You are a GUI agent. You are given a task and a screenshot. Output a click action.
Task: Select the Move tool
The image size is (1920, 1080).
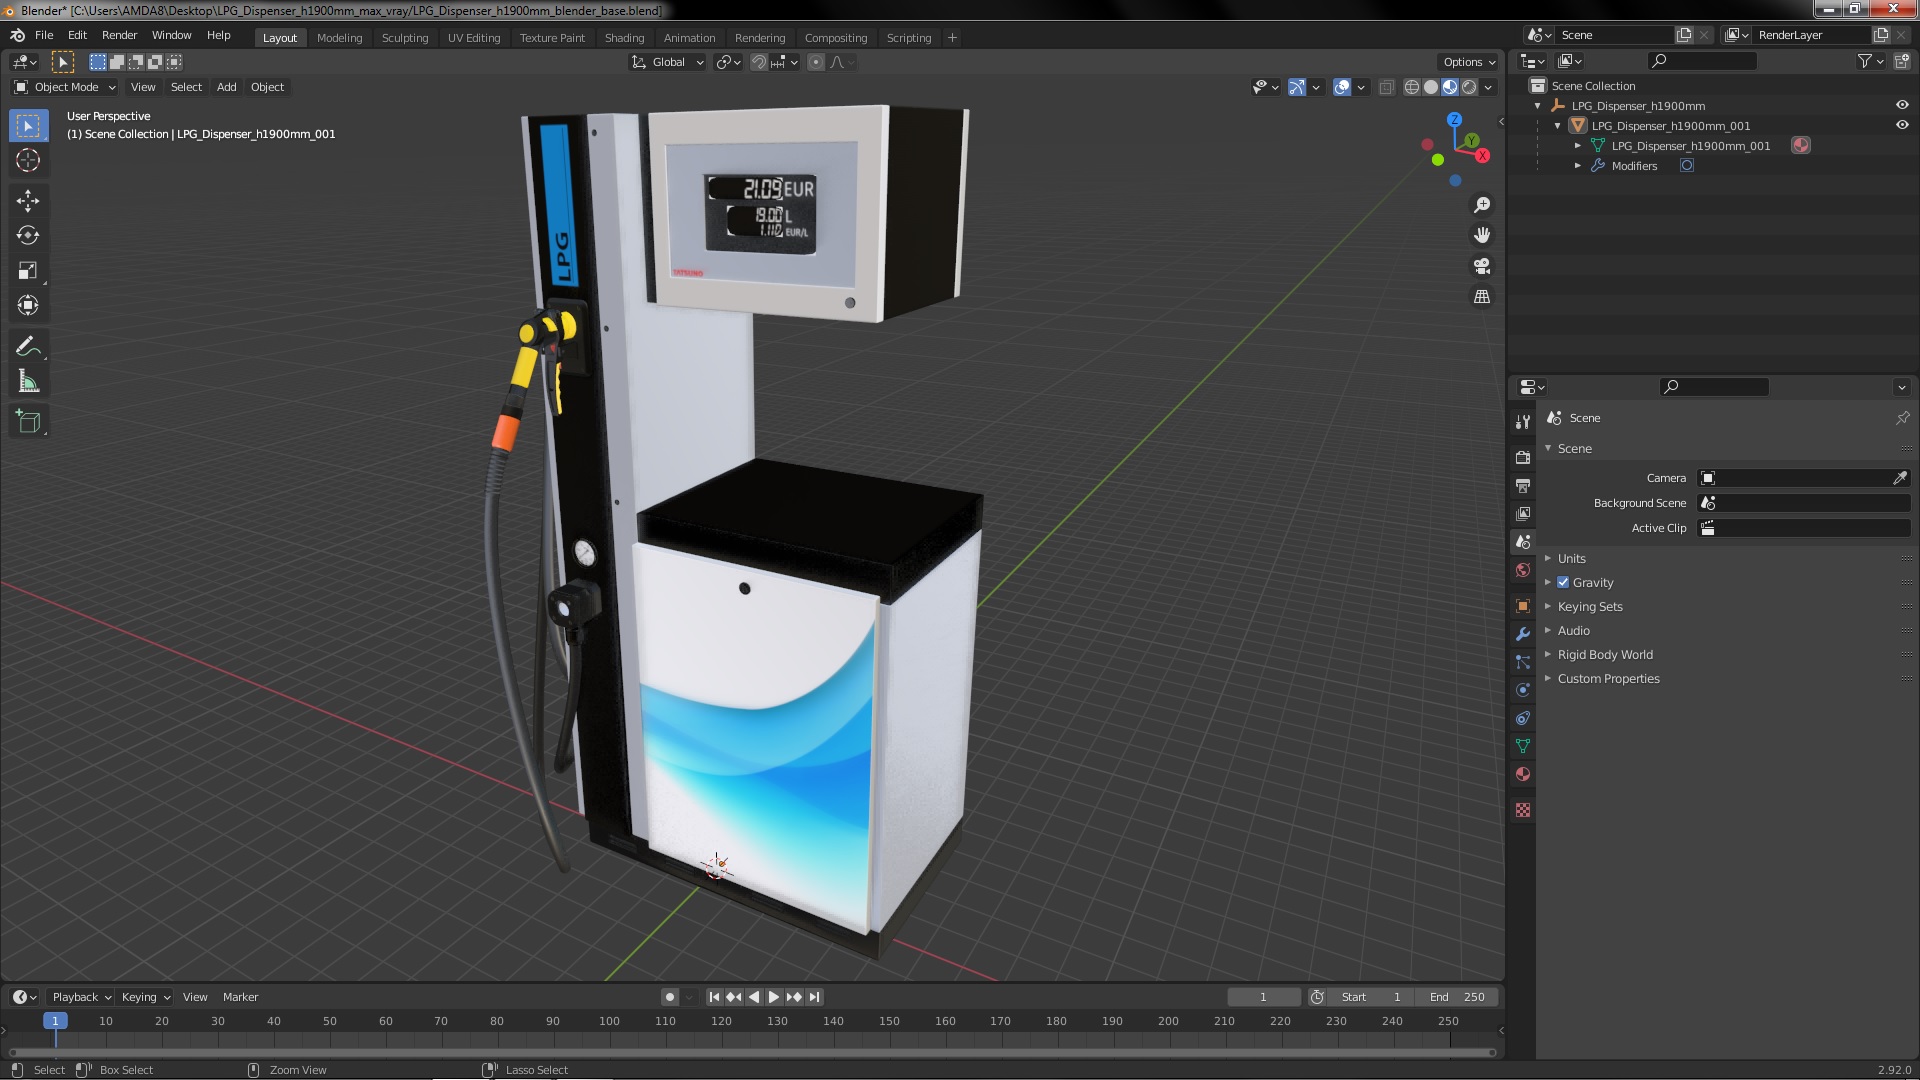28,201
